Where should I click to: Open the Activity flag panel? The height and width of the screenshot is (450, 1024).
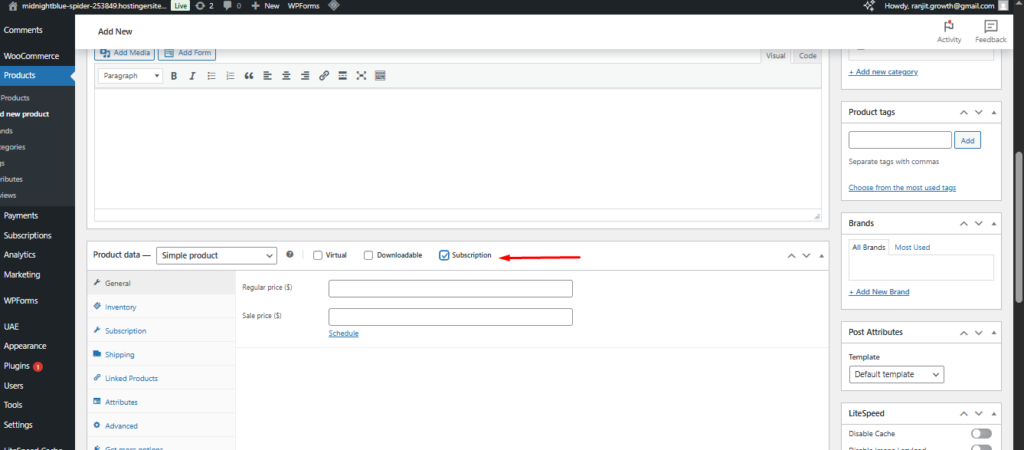(x=949, y=31)
